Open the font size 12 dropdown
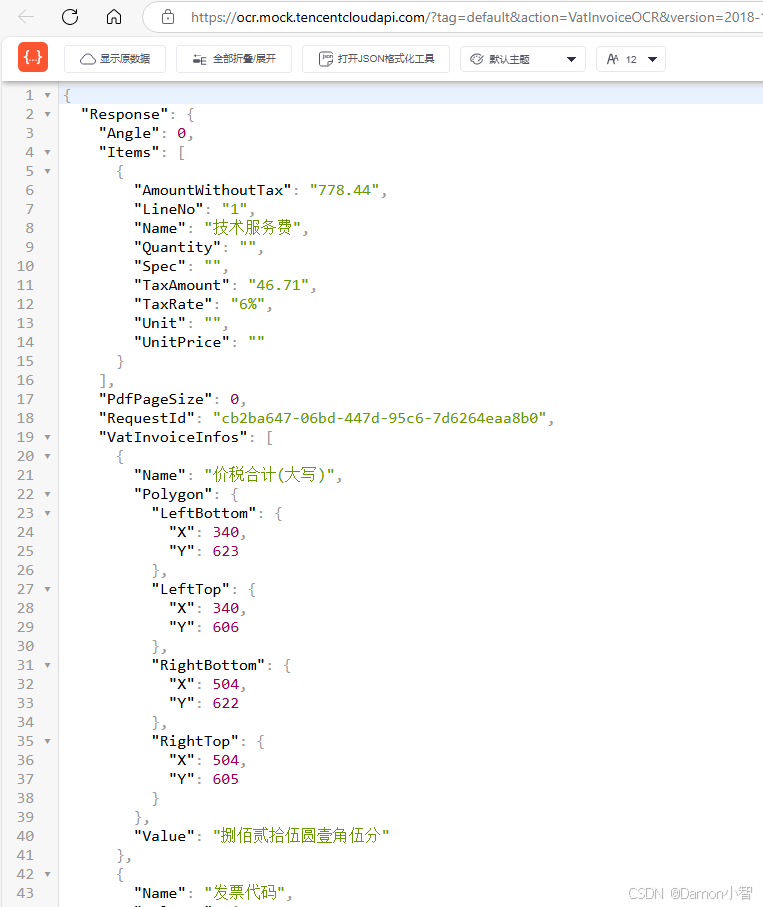The width and height of the screenshot is (763, 907). pyautogui.click(x=631, y=59)
